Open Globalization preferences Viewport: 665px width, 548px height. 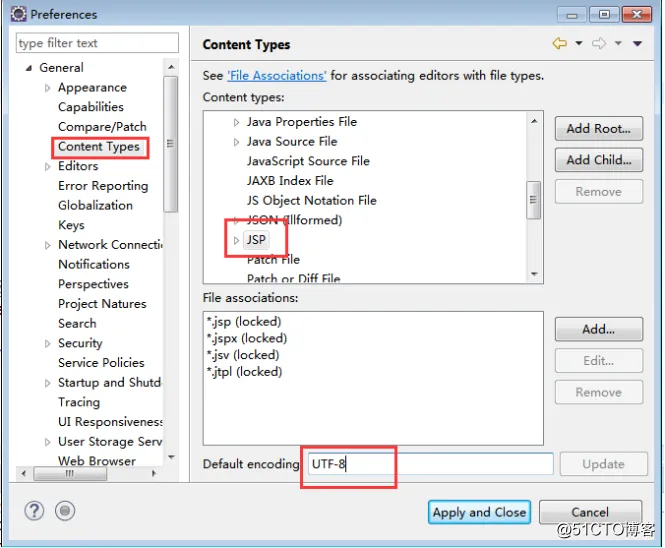(95, 205)
